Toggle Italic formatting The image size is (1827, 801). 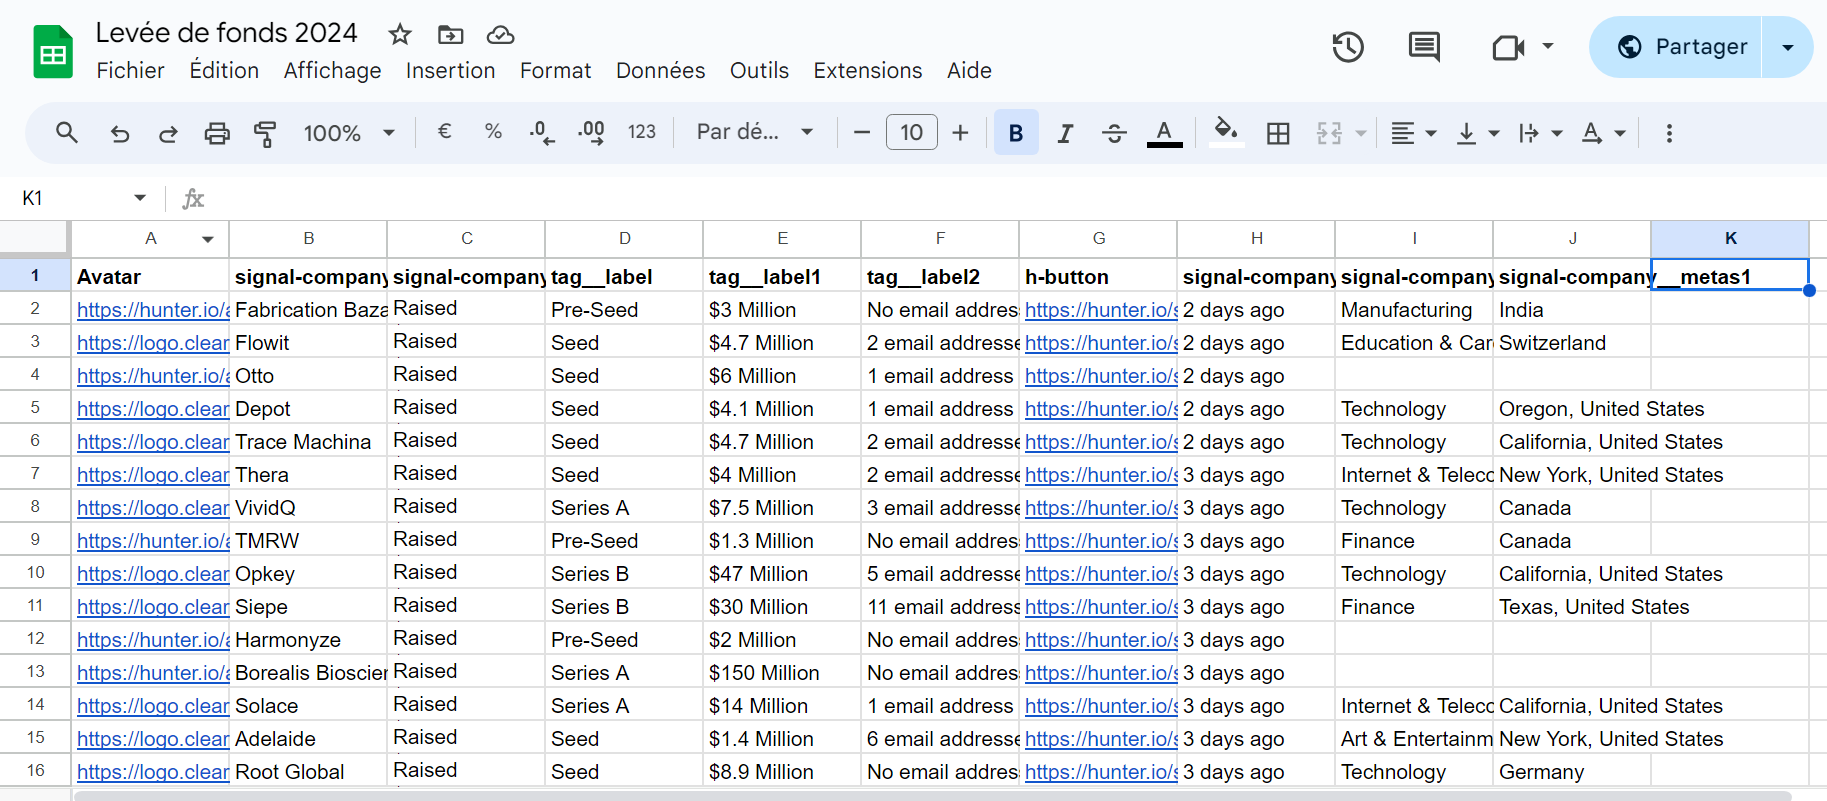pyautogui.click(x=1065, y=133)
